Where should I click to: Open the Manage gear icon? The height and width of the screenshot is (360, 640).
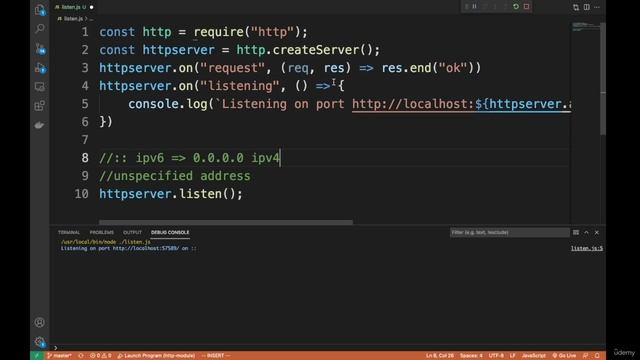pos(40,342)
